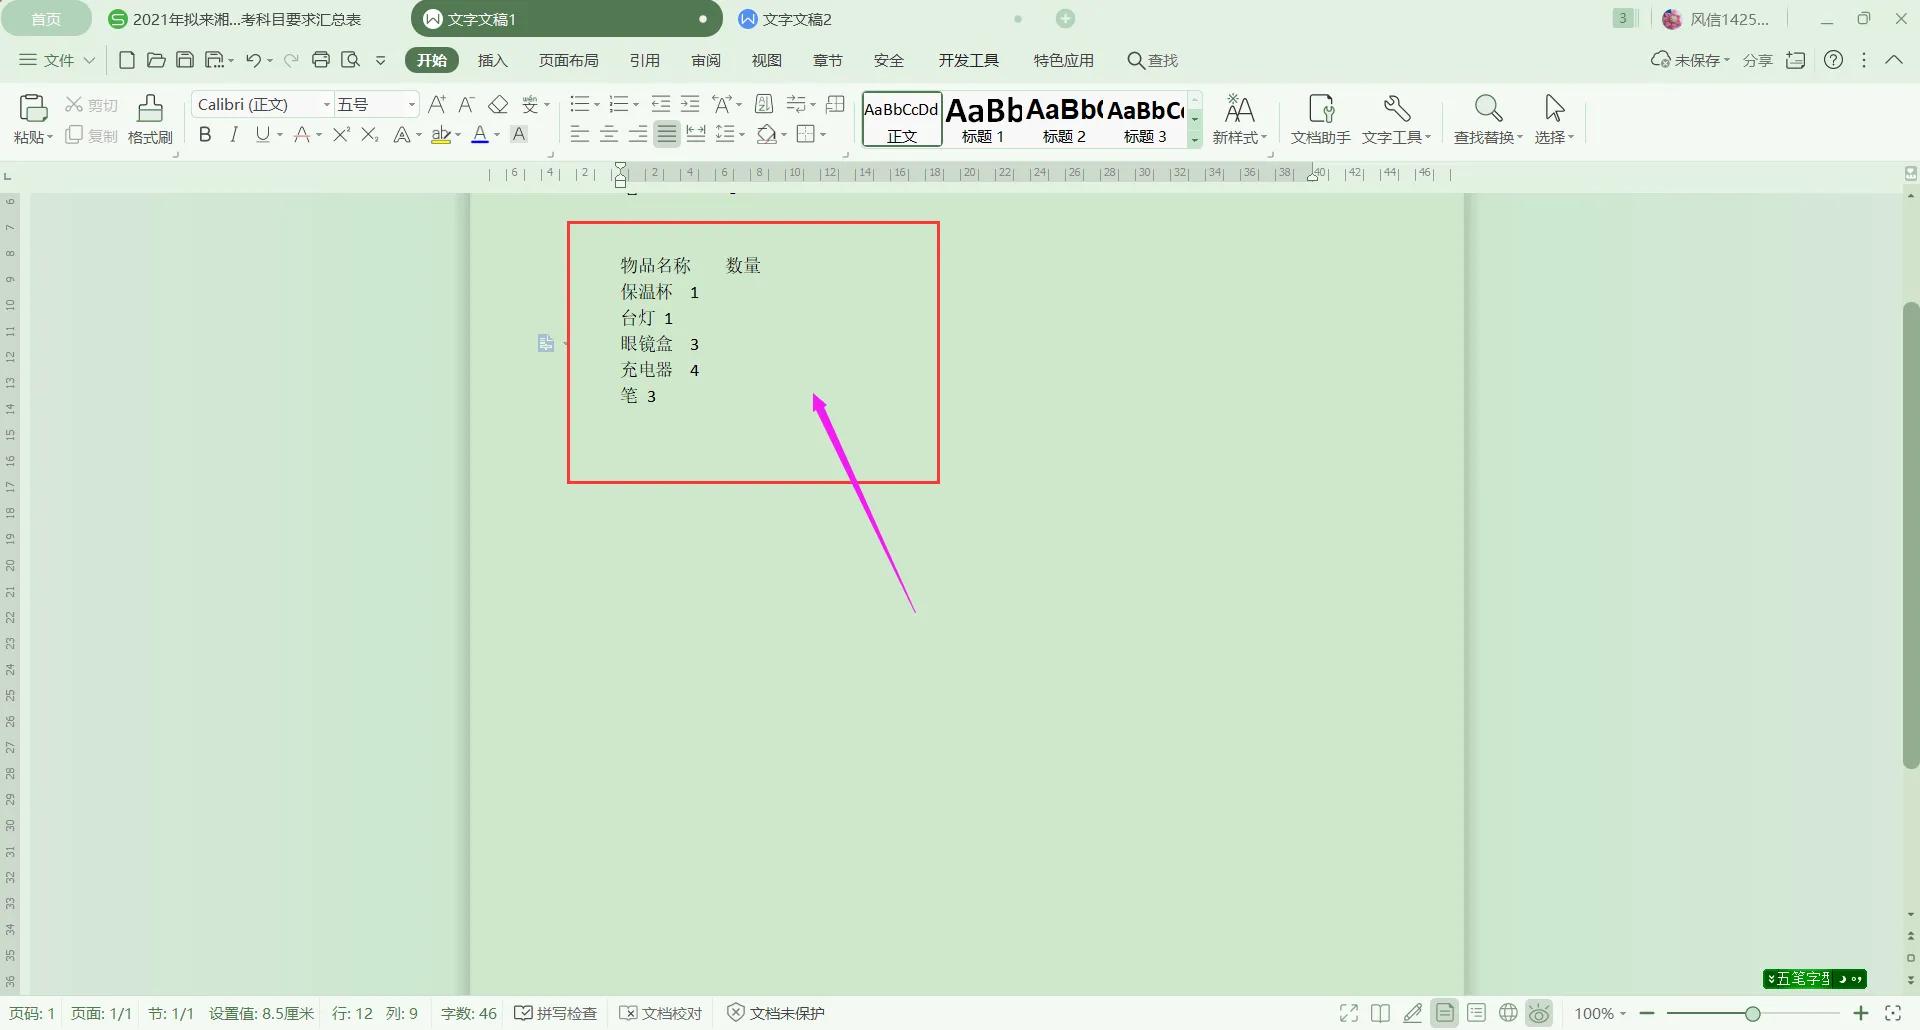
Task: Click the Format Painter (格式刷) icon
Action: coord(150,109)
